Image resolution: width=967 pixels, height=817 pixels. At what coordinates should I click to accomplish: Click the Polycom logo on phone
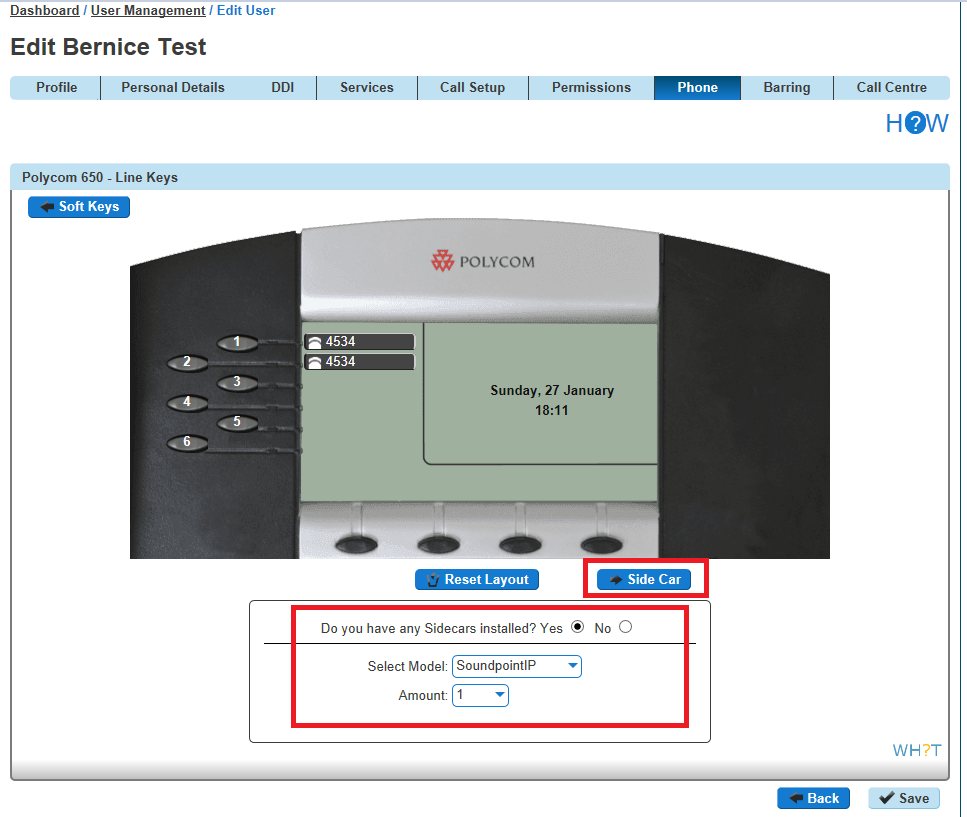click(483, 261)
